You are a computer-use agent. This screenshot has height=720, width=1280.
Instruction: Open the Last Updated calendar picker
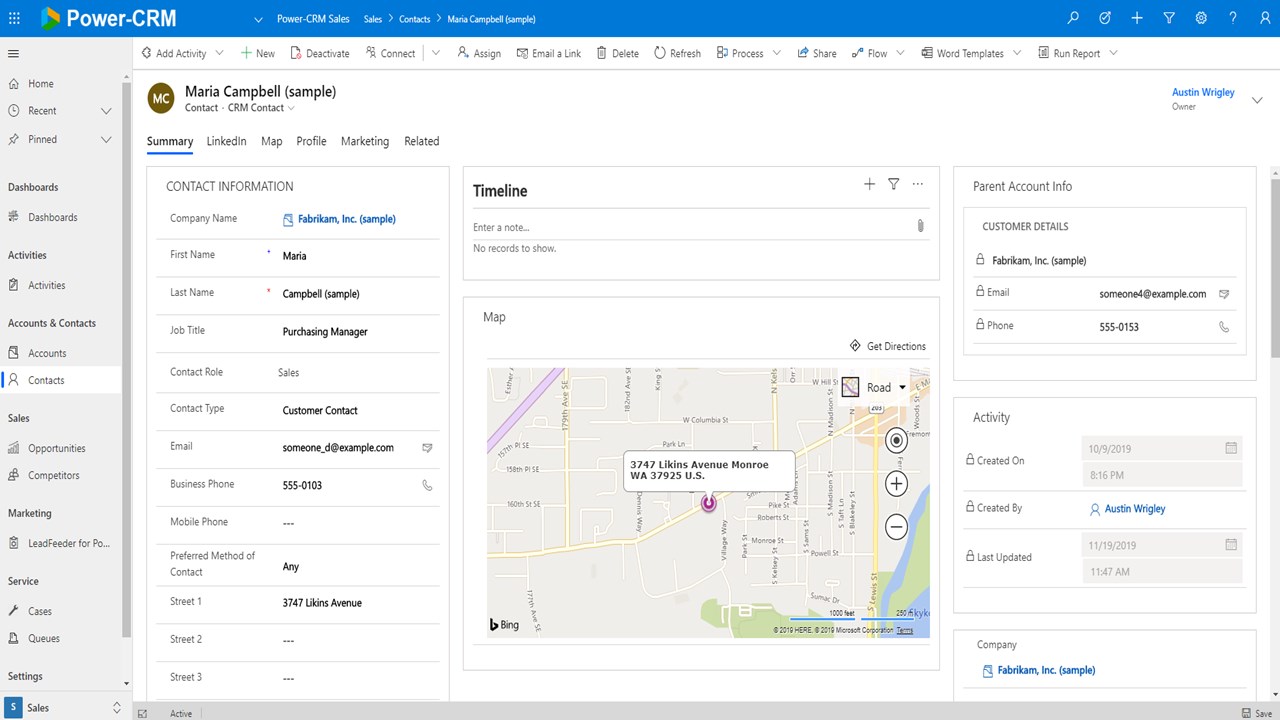1231,545
